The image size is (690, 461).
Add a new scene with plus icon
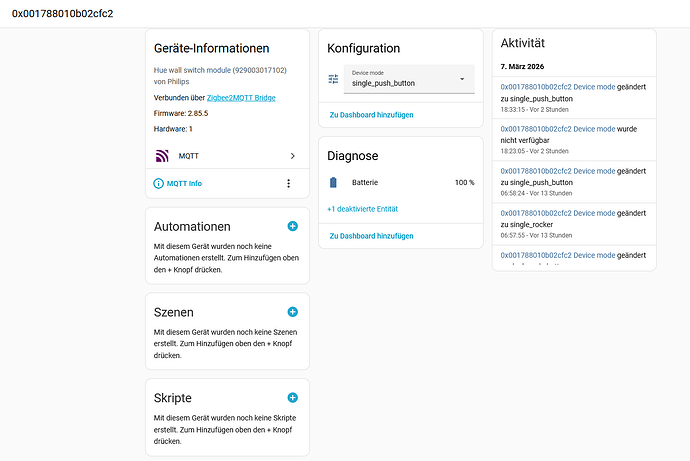pyautogui.click(x=293, y=312)
